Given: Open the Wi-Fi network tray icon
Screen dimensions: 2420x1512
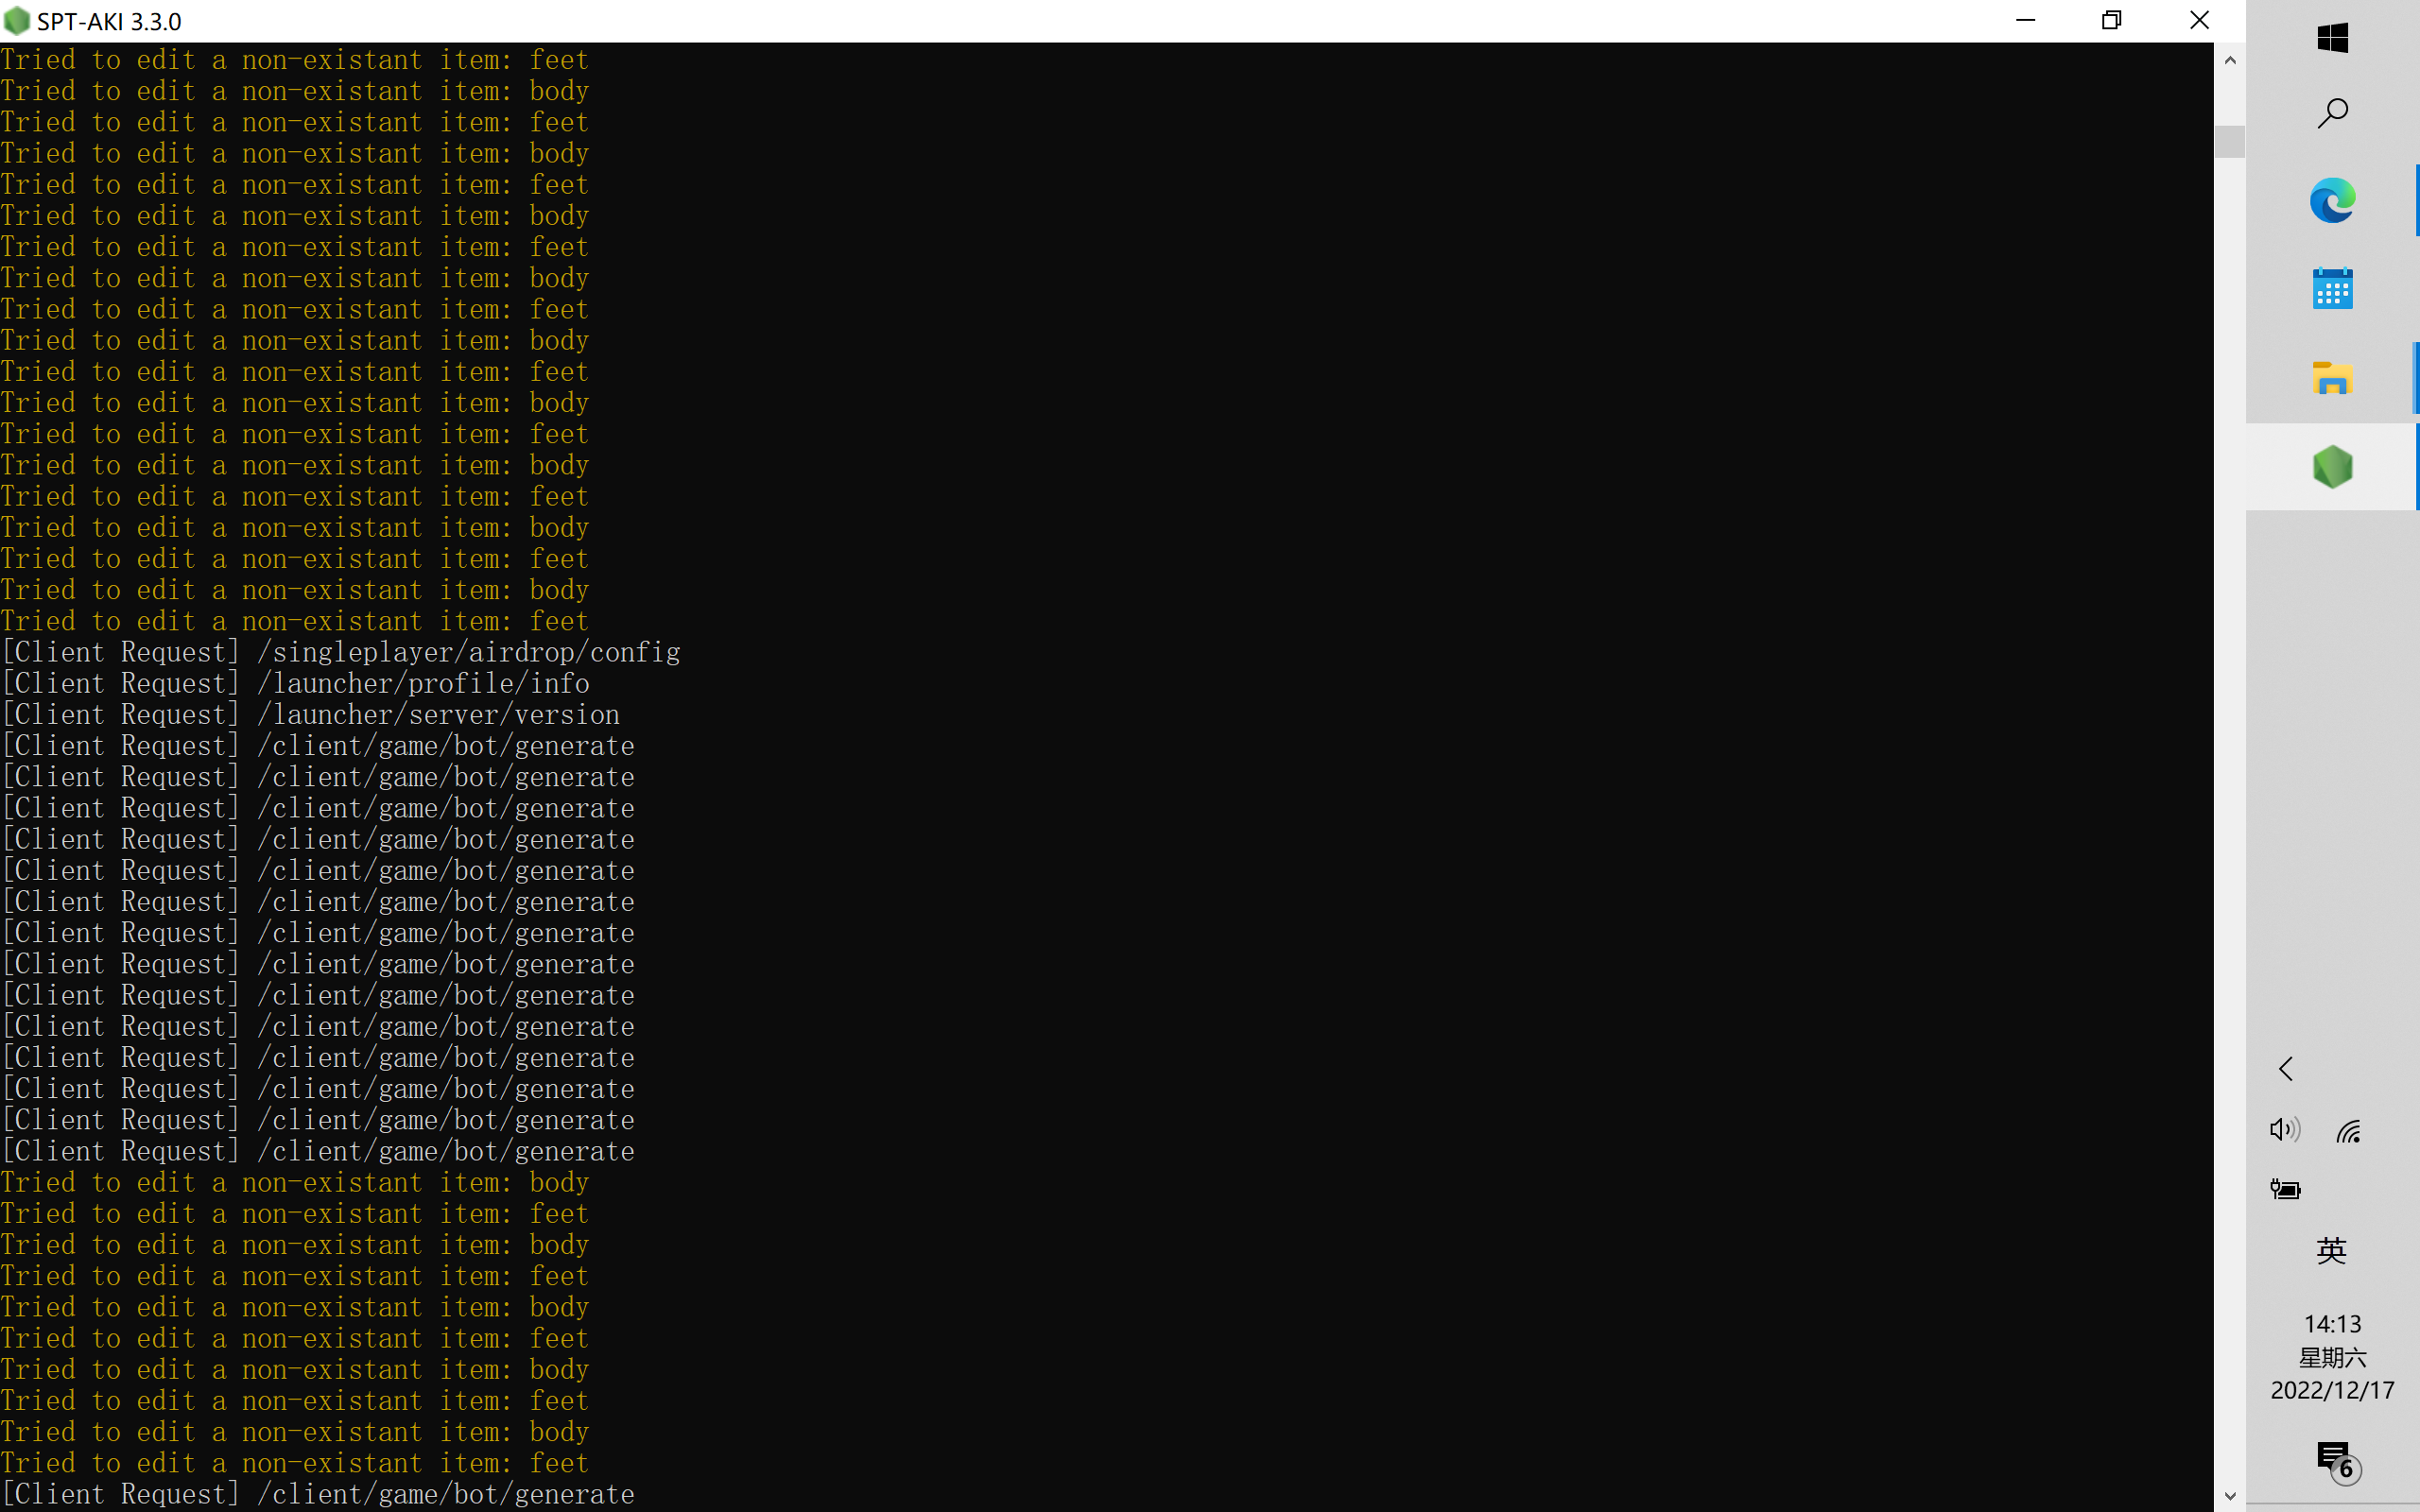Looking at the screenshot, I should (x=2349, y=1130).
